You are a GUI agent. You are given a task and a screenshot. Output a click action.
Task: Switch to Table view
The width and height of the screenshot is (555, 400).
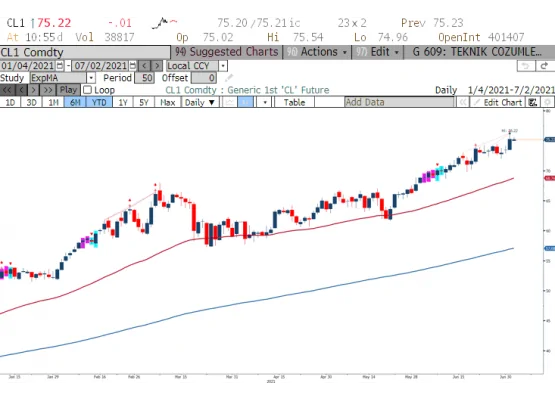tap(294, 103)
